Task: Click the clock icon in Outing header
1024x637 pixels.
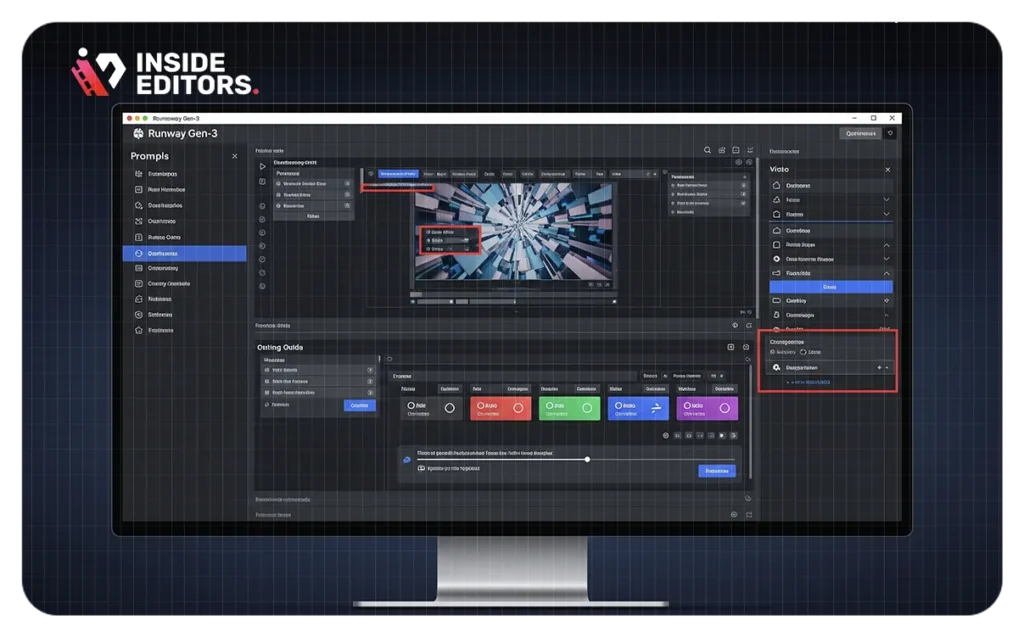Action: pyautogui.click(x=746, y=347)
